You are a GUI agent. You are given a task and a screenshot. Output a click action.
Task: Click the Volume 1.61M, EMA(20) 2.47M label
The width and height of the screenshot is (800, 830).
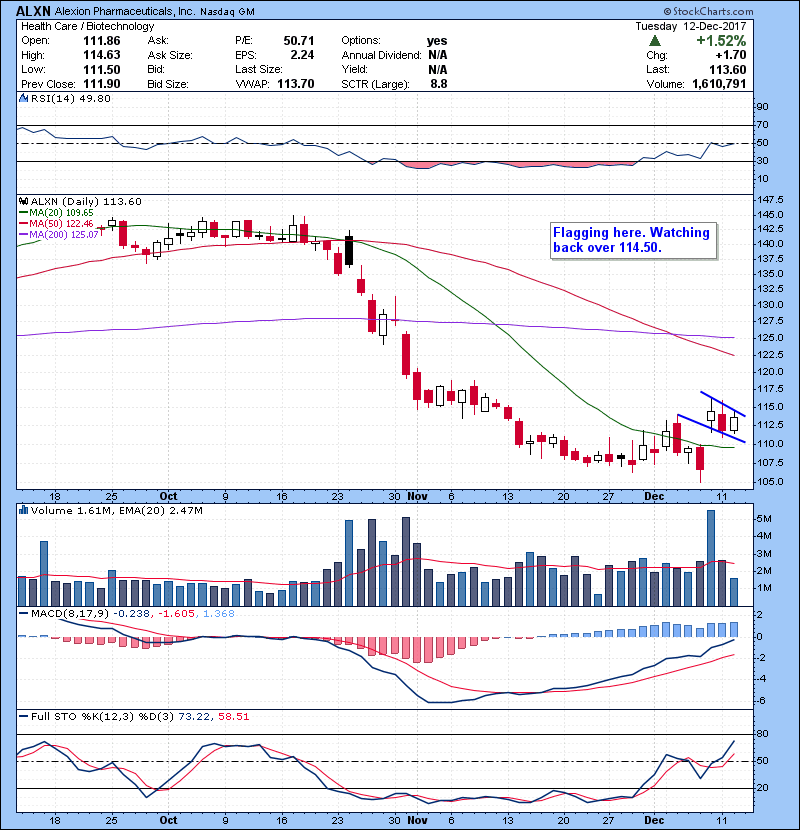[x=116, y=511]
